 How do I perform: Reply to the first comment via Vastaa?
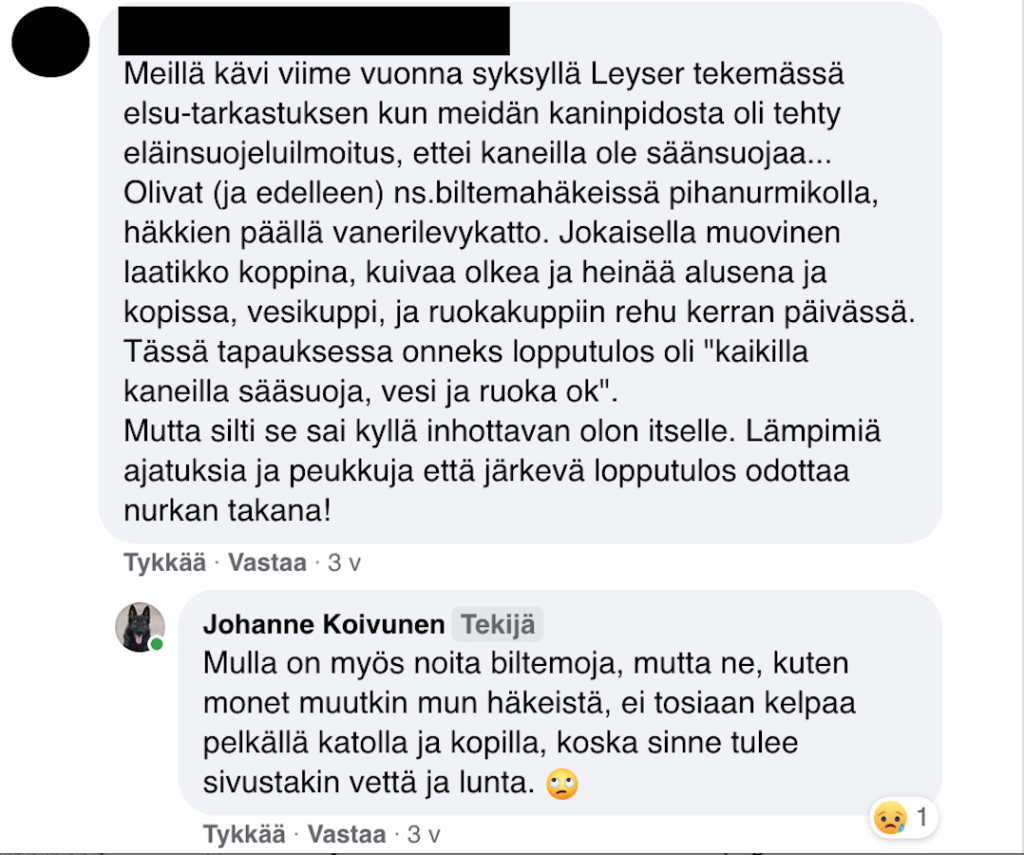coord(267,562)
